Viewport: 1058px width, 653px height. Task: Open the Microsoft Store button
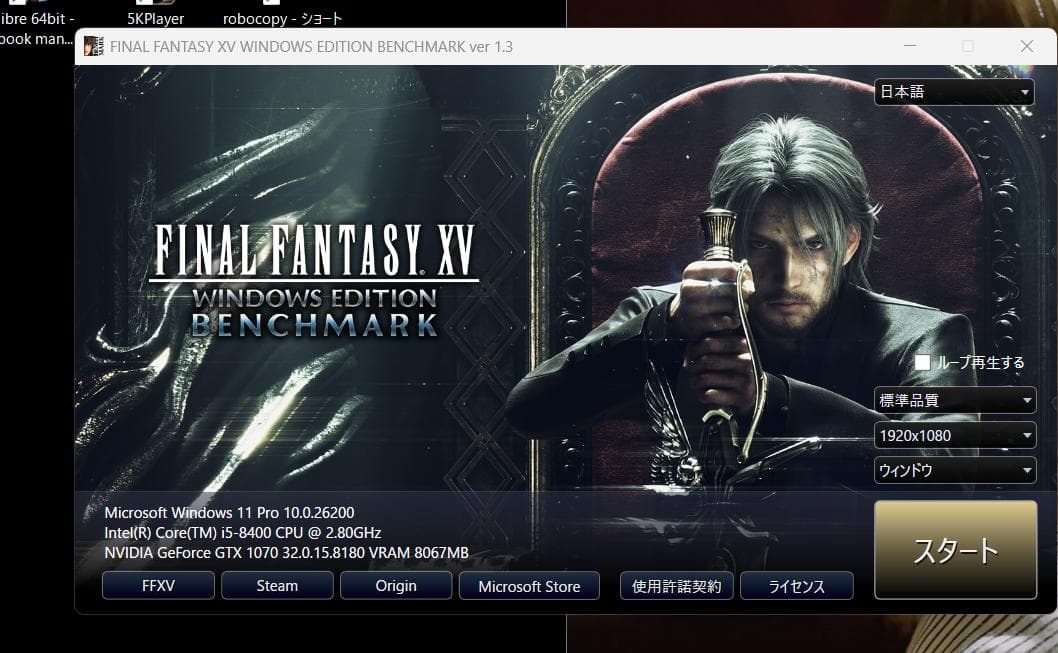(x=529, y=586)
